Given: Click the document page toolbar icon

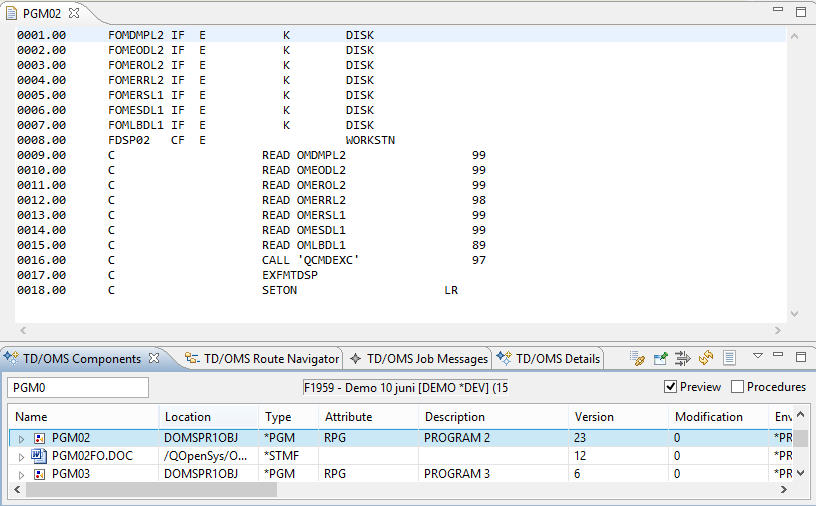Looking at the screenshot, I should point(729,357).
